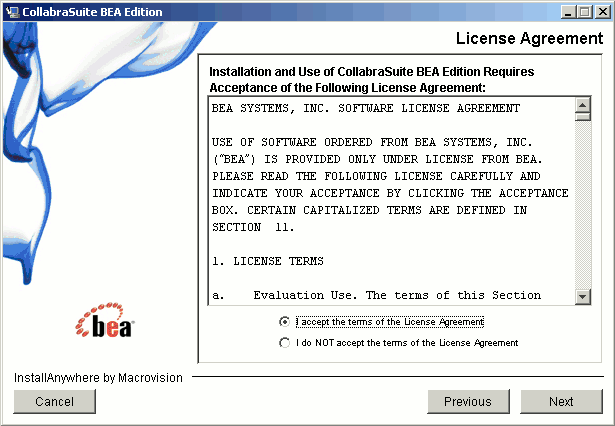Click '("BEA") IS PROVIDED ONLY UNDER LICENSE' line

tap(377, 159)
